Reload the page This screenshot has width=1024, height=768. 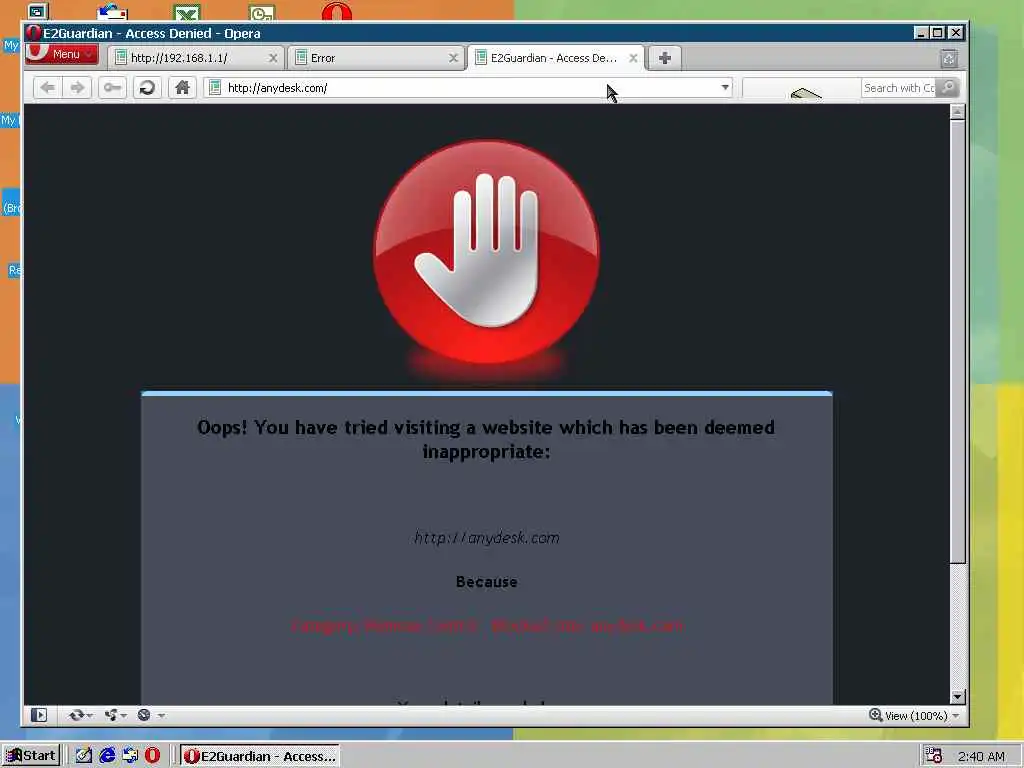click(148, 88)
